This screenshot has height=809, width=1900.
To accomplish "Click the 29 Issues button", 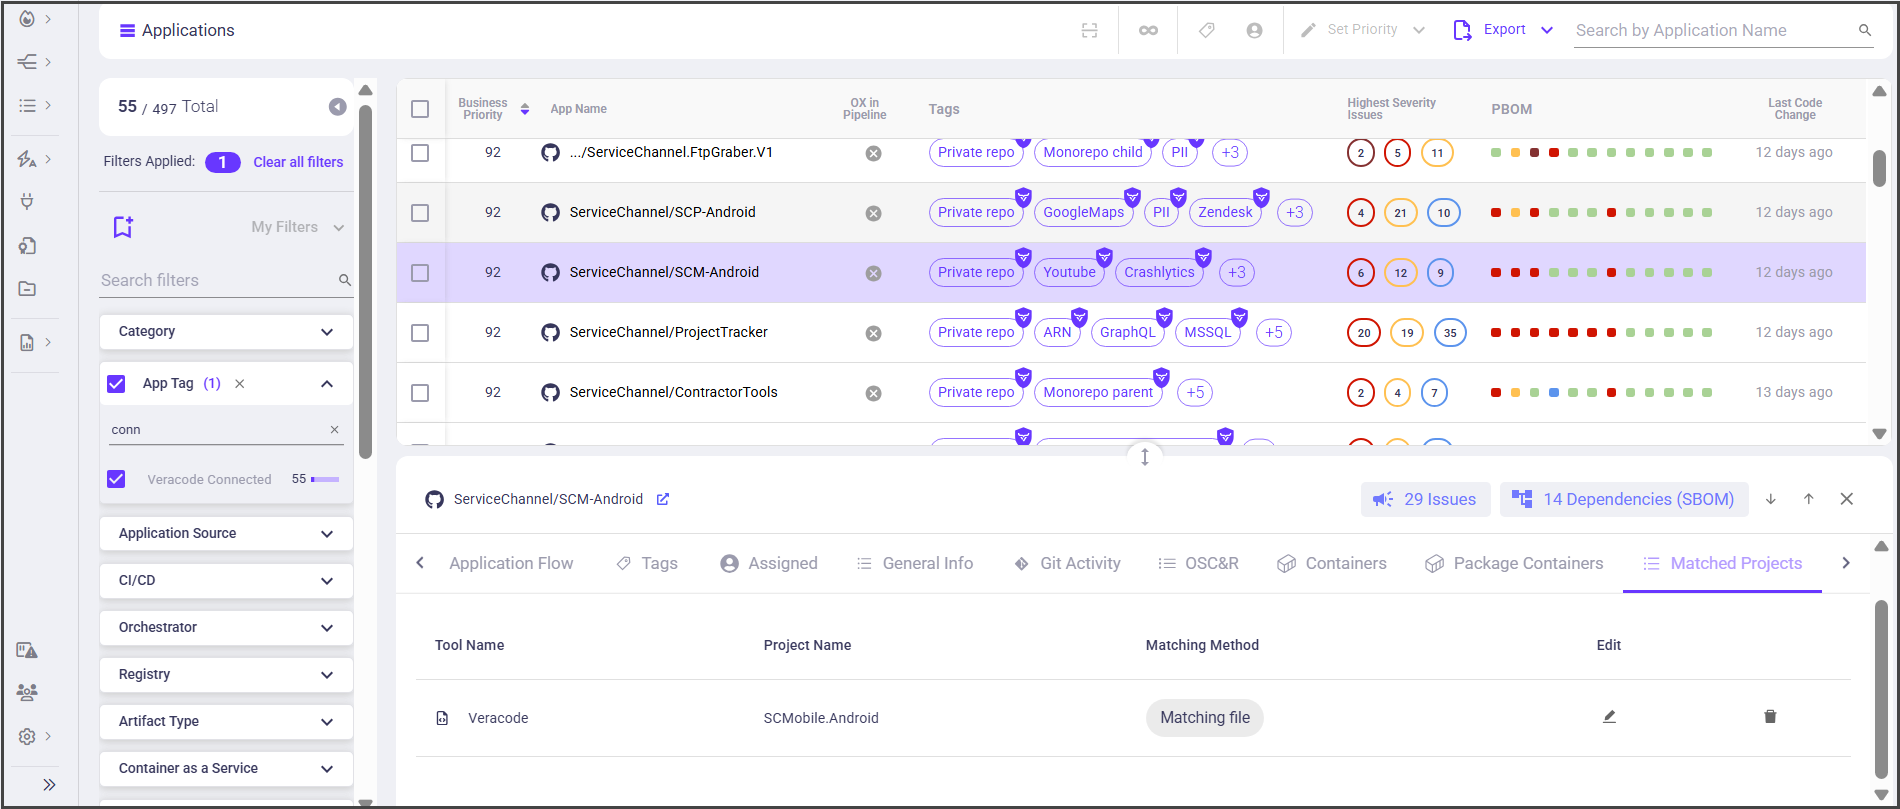I will click(1425, 499).
